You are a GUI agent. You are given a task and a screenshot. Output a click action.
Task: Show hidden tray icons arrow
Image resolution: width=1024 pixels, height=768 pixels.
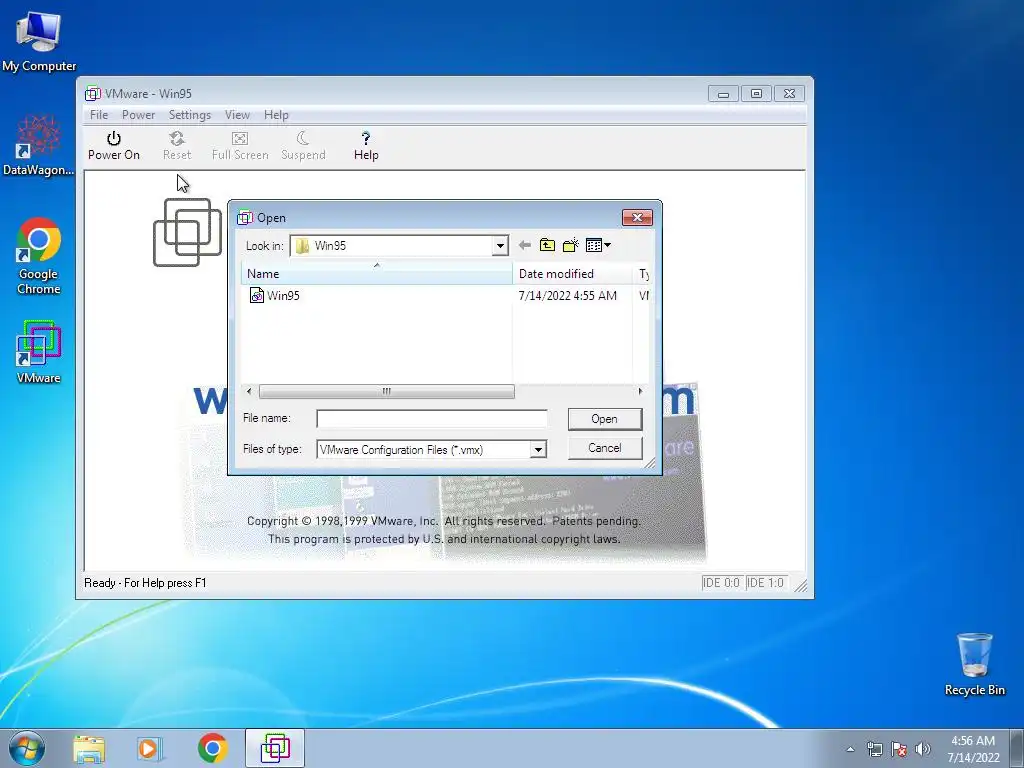coord(850,749)
